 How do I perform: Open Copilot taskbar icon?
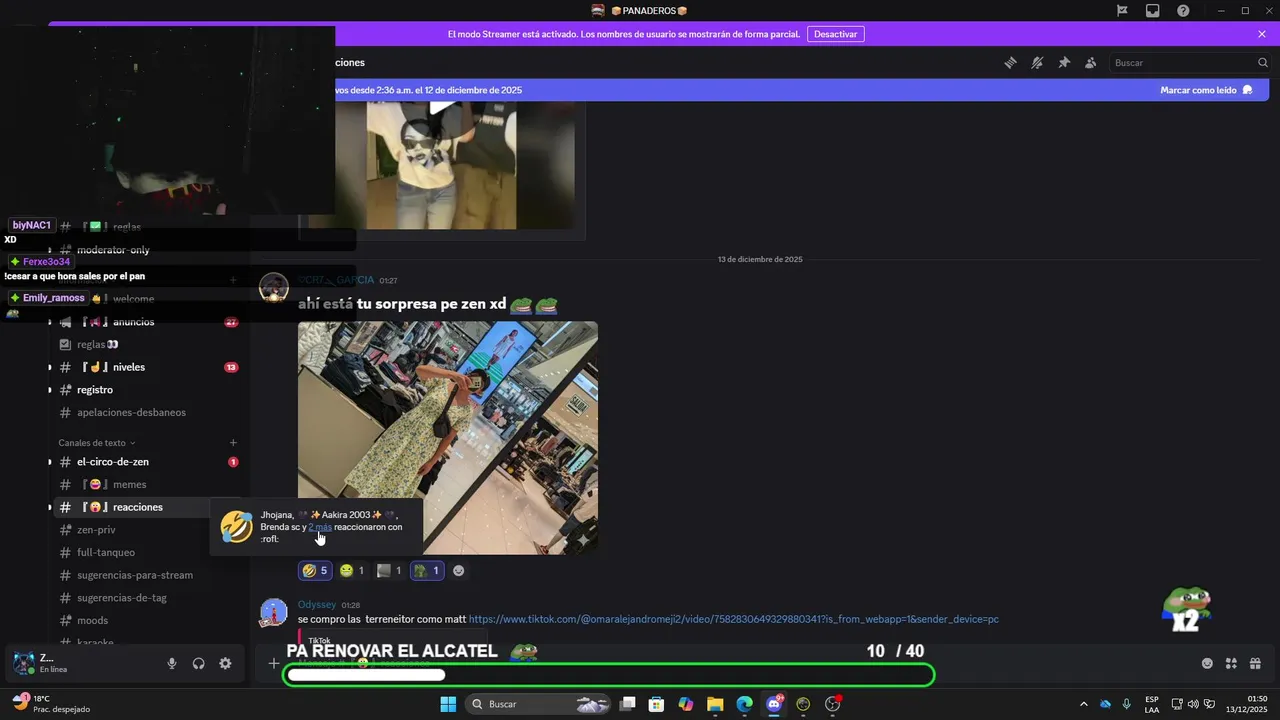pos(686,704)
